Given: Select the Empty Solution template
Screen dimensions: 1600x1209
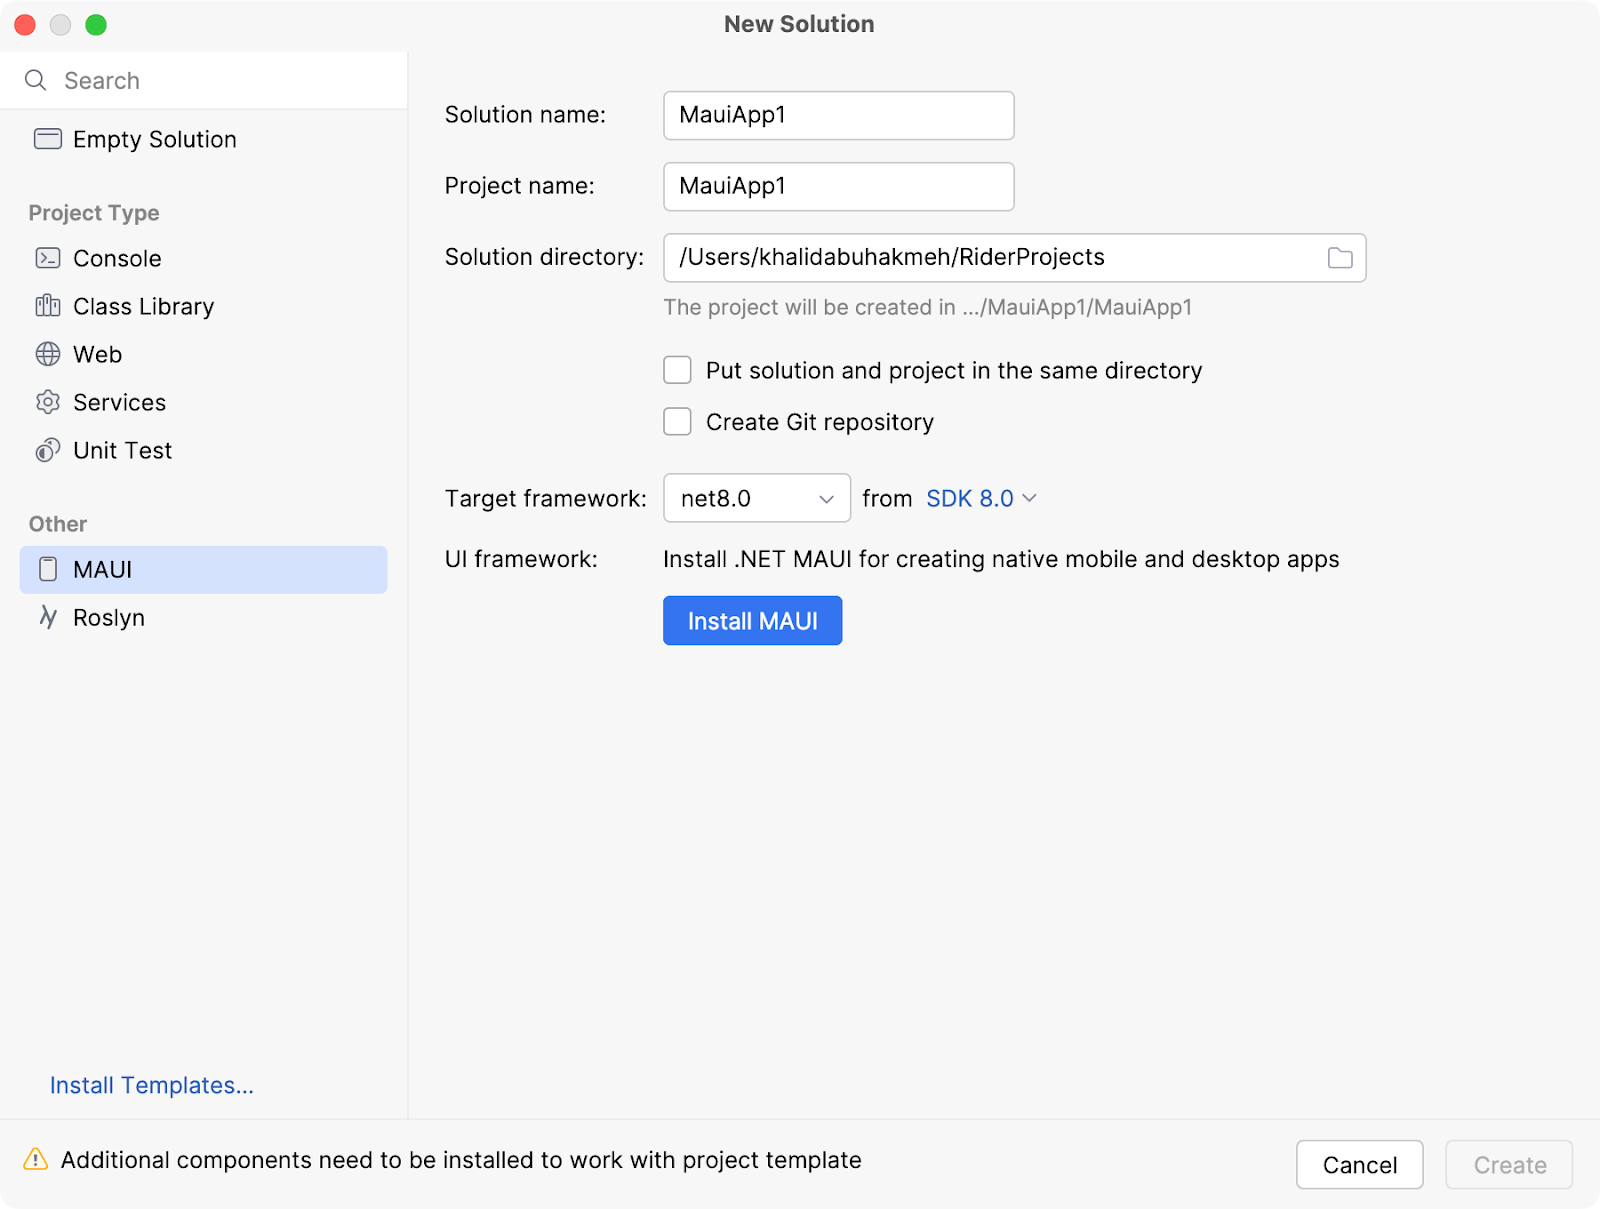Looking at the screenshot, I should tap(153, 139).
